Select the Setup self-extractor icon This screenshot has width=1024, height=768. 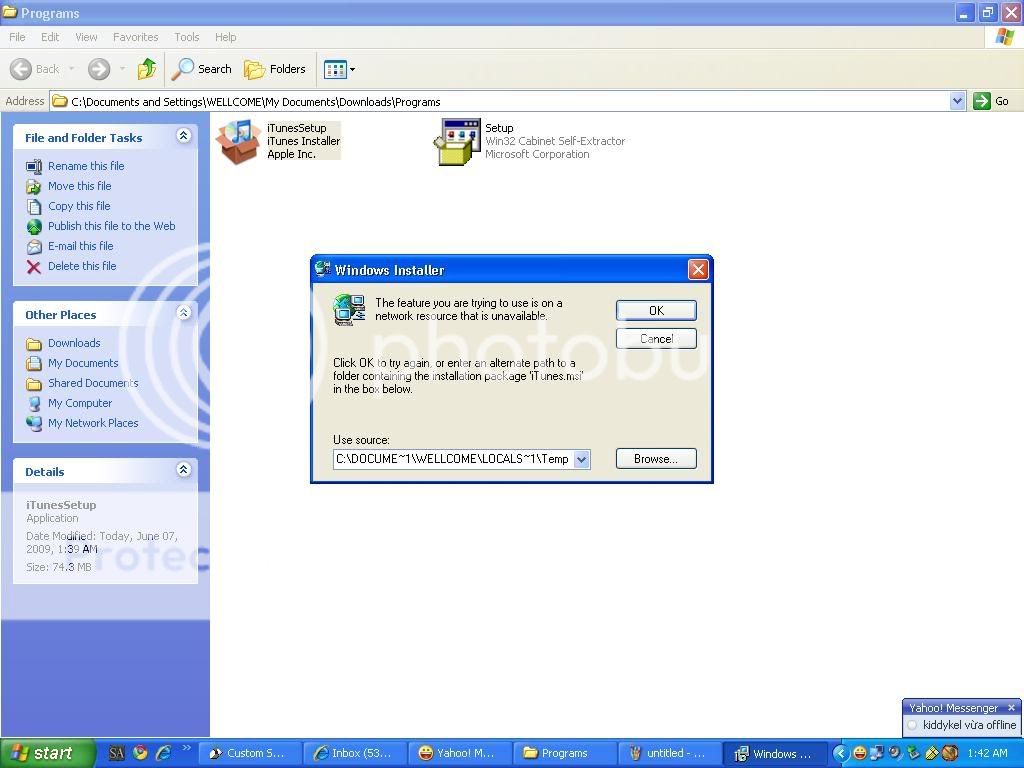(x=456, y=141)
